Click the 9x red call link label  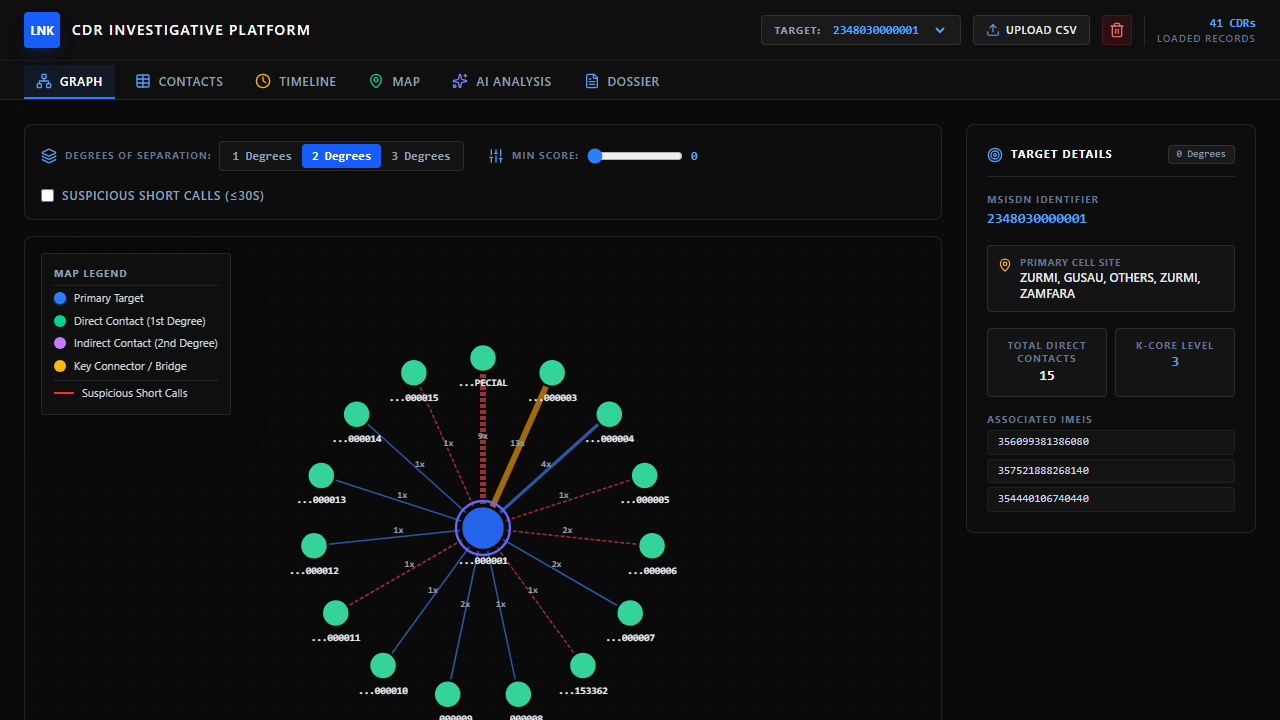483,436
